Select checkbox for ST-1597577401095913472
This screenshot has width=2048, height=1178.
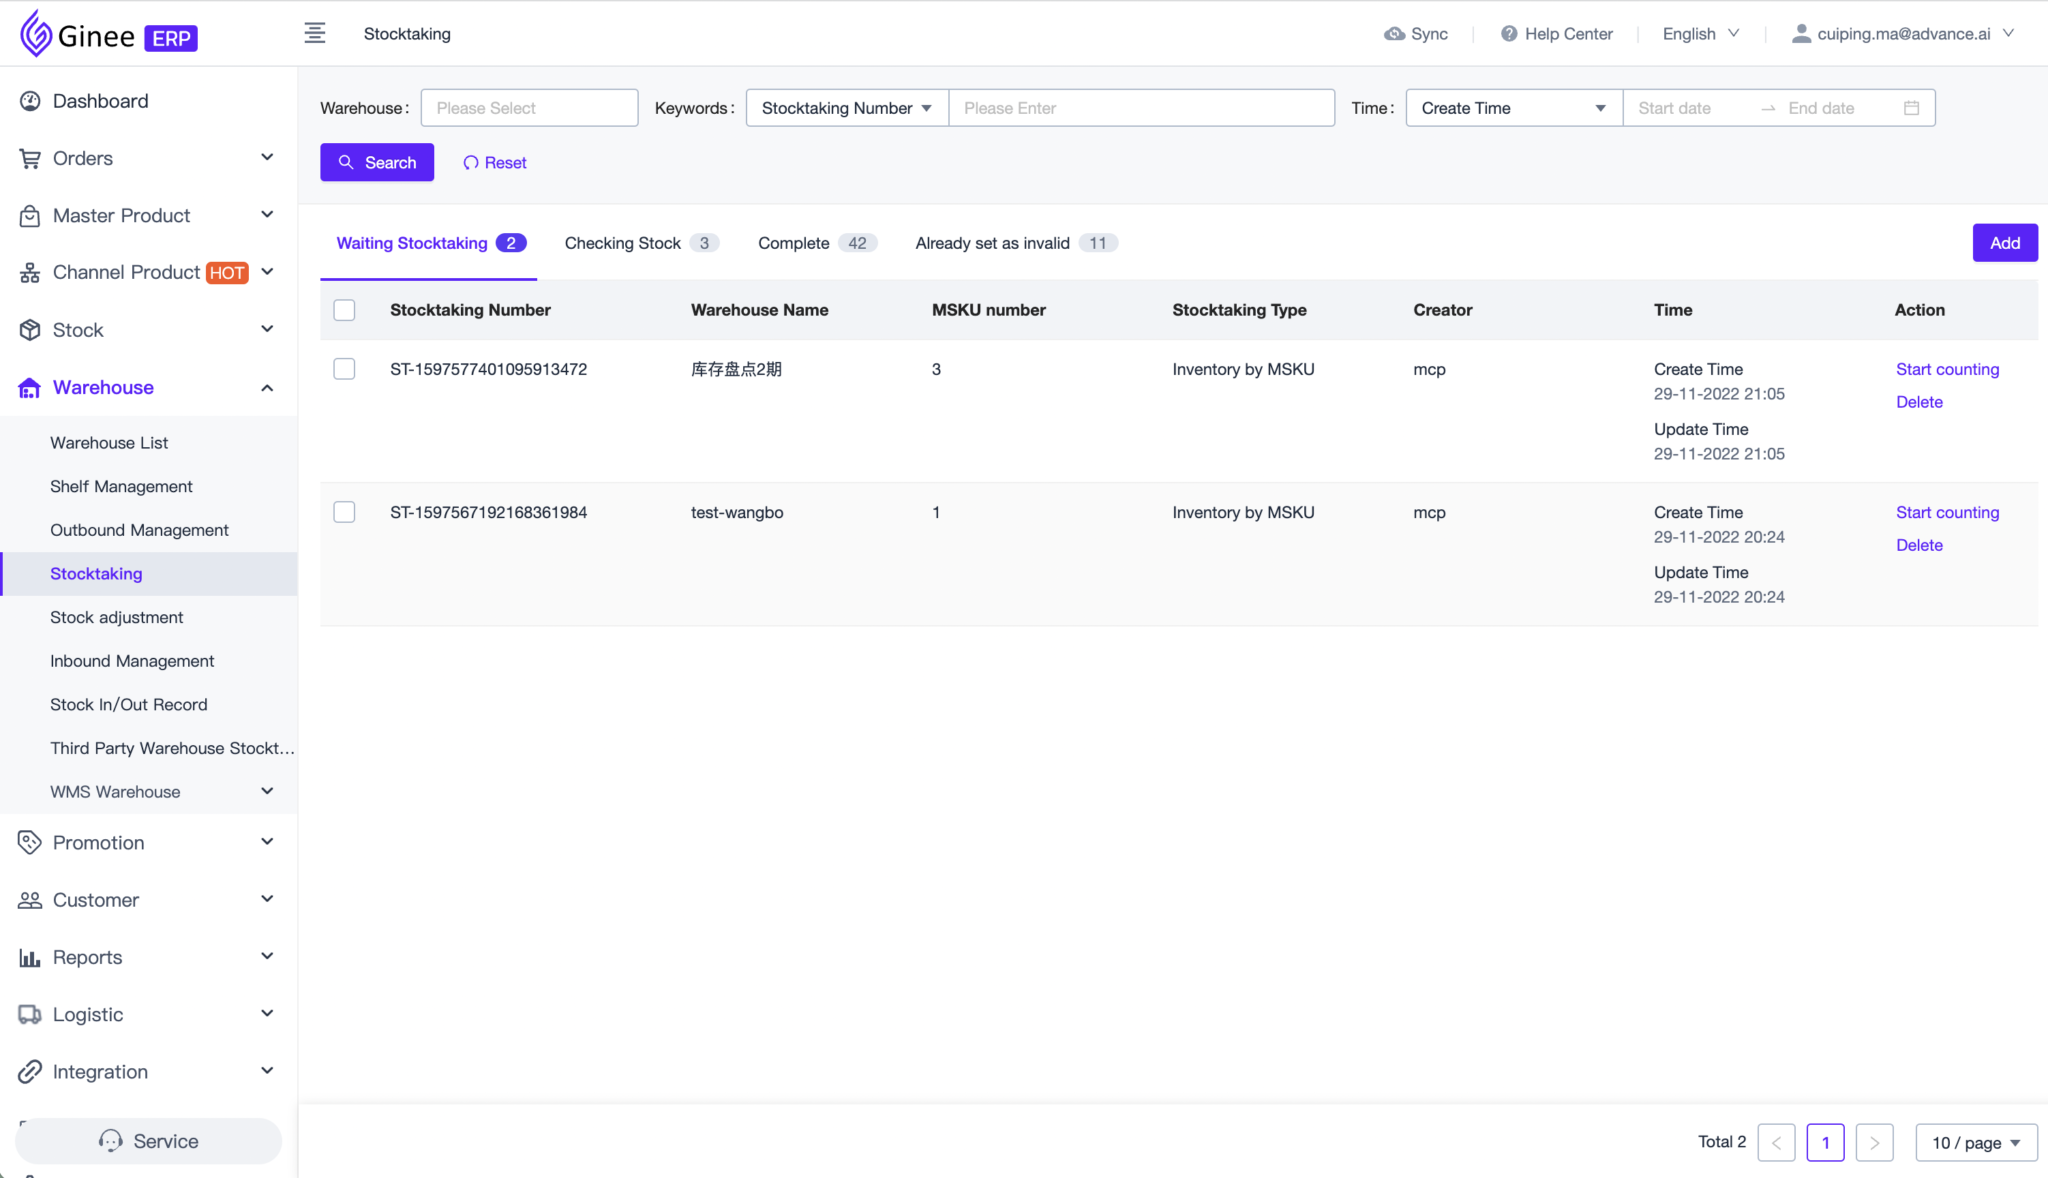pyautogui.click(x=344, y=368)
